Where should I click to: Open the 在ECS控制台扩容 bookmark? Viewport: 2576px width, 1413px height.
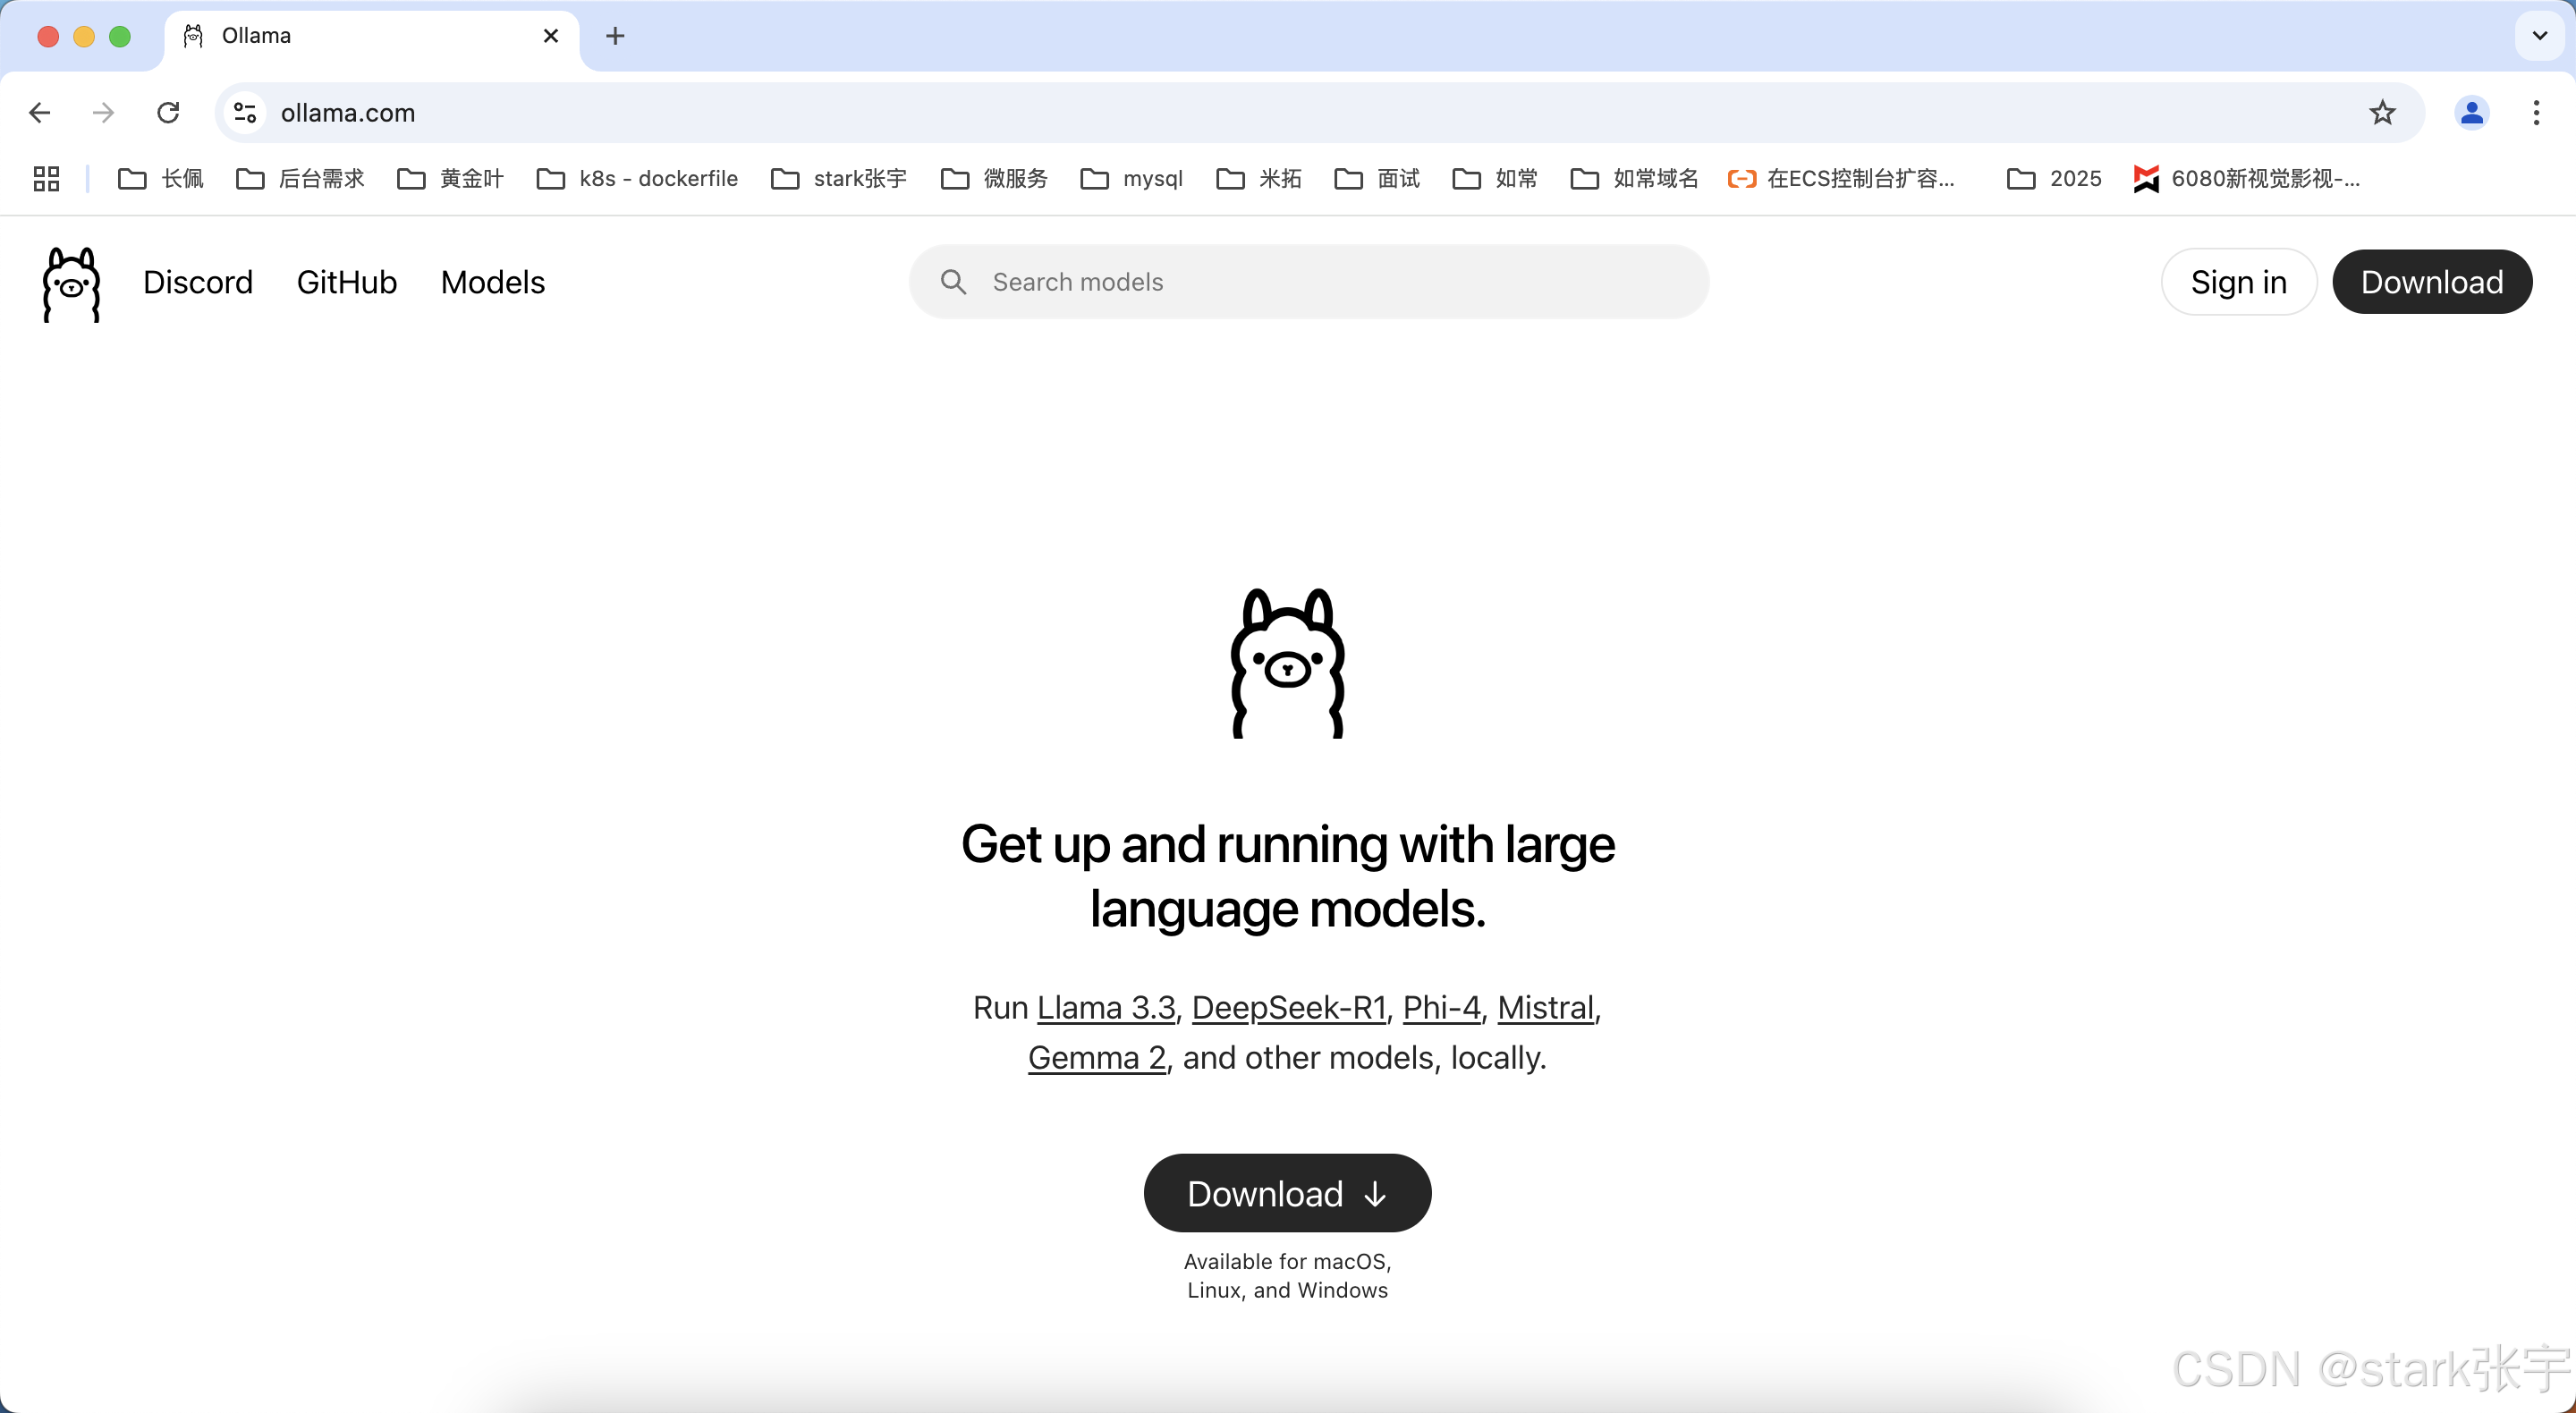(x=1842, y=179)
